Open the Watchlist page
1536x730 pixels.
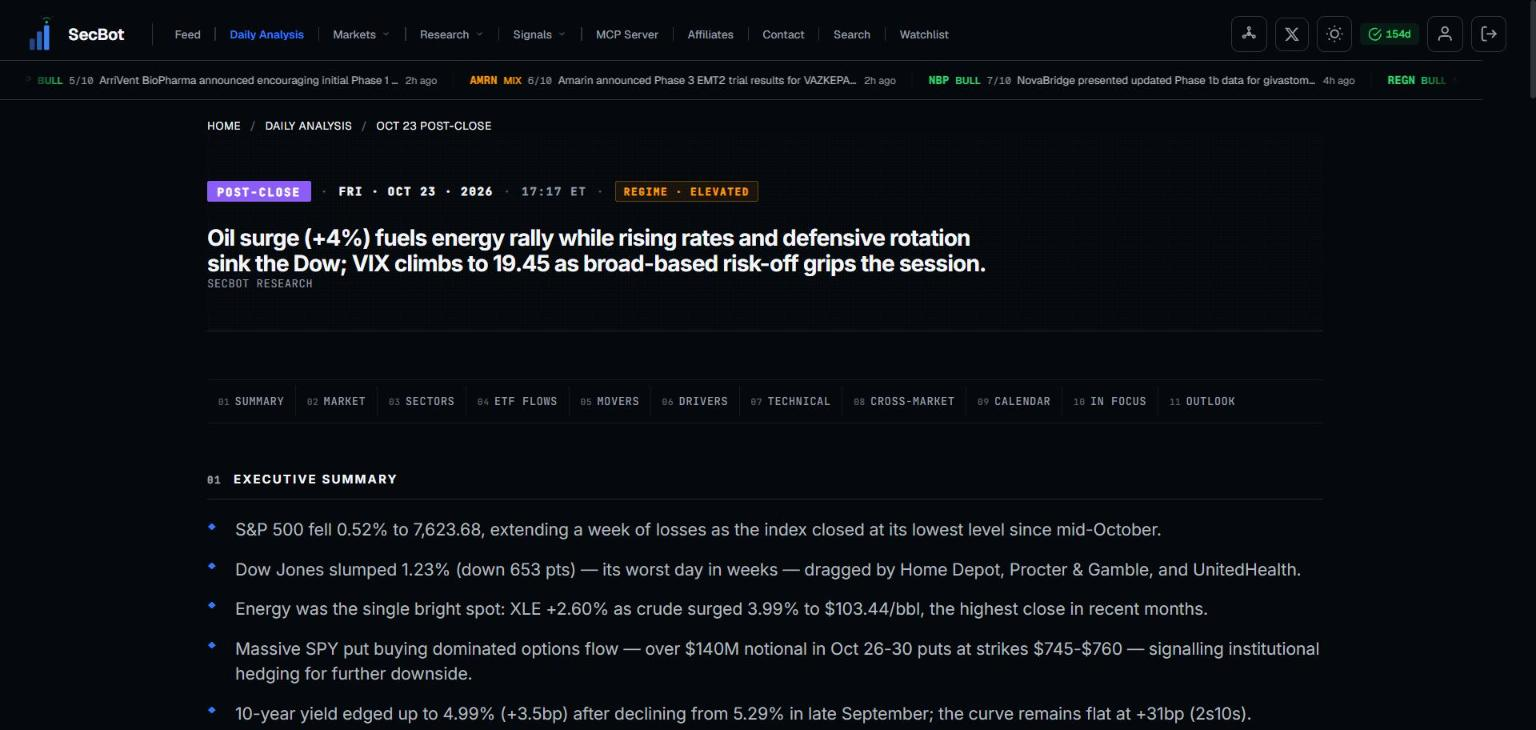(x=924, y=34)
